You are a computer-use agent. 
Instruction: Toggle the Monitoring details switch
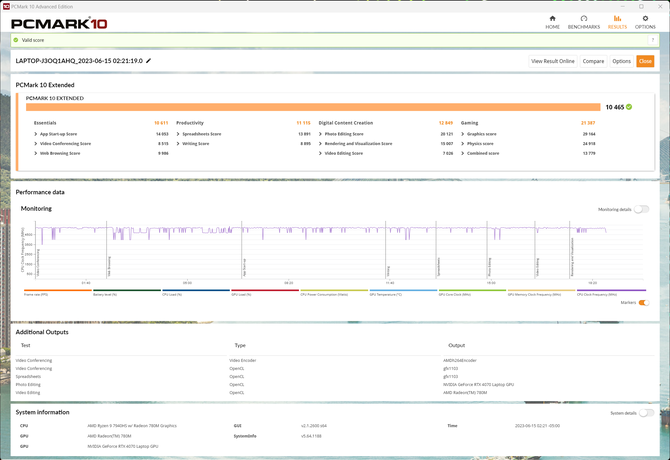tap(641, 209)
